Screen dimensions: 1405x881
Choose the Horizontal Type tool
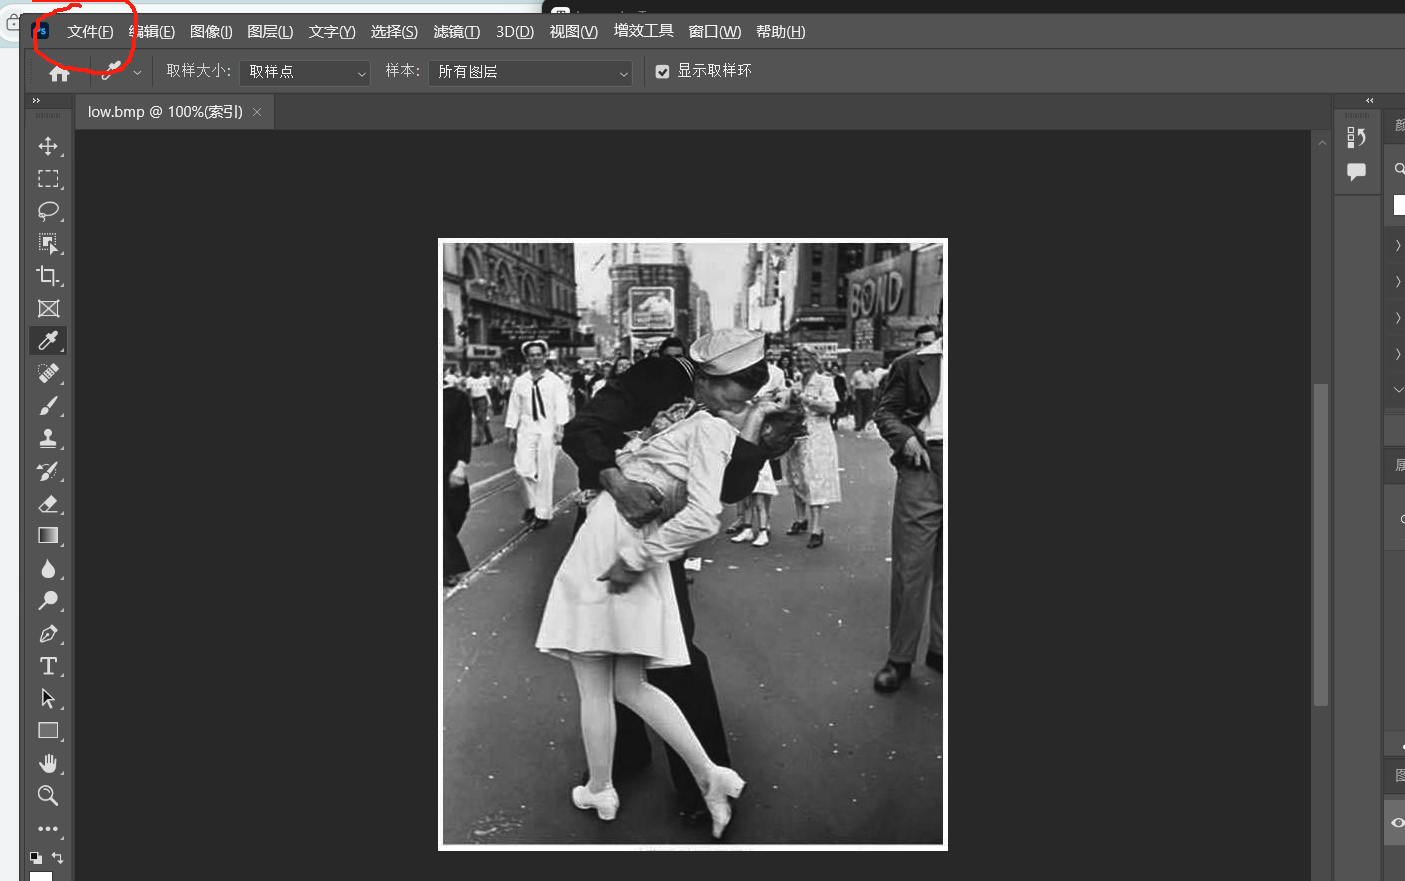47,666
